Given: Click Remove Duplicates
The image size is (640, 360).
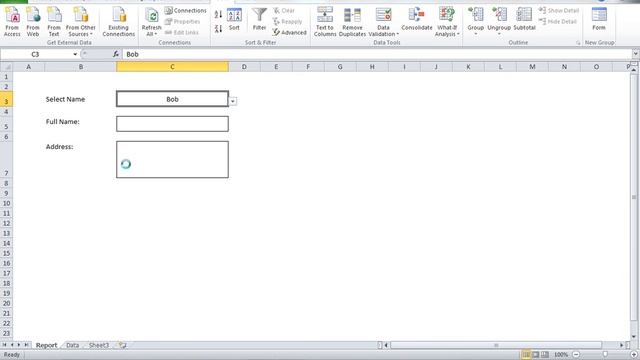Looking at the screenshot, I should pos(352,22).
